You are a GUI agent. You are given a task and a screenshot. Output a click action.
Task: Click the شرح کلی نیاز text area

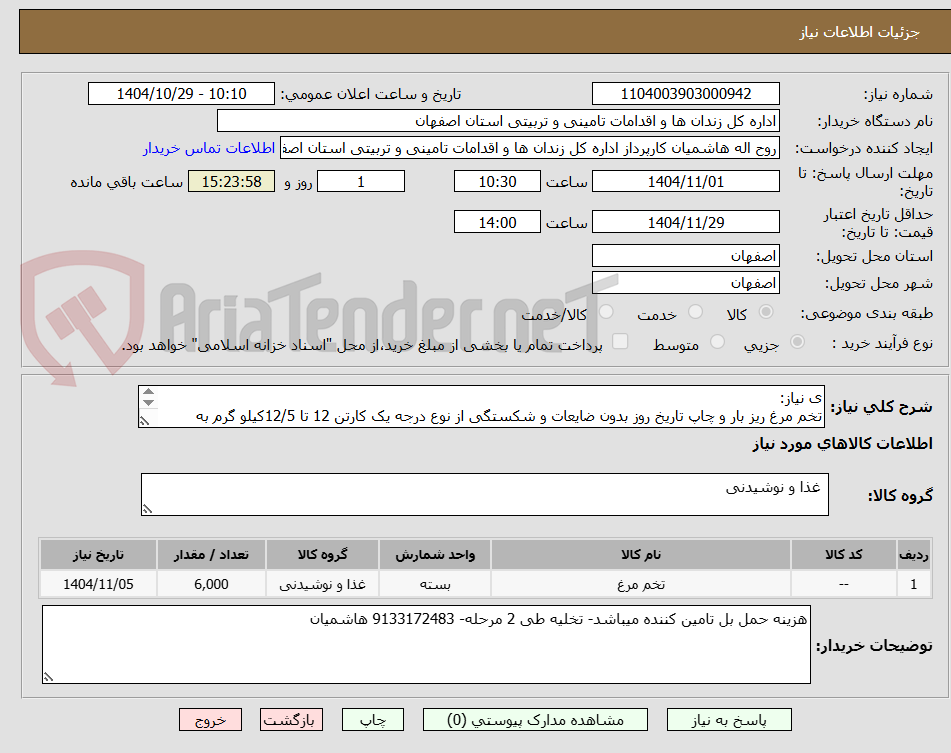pos(482,407)
